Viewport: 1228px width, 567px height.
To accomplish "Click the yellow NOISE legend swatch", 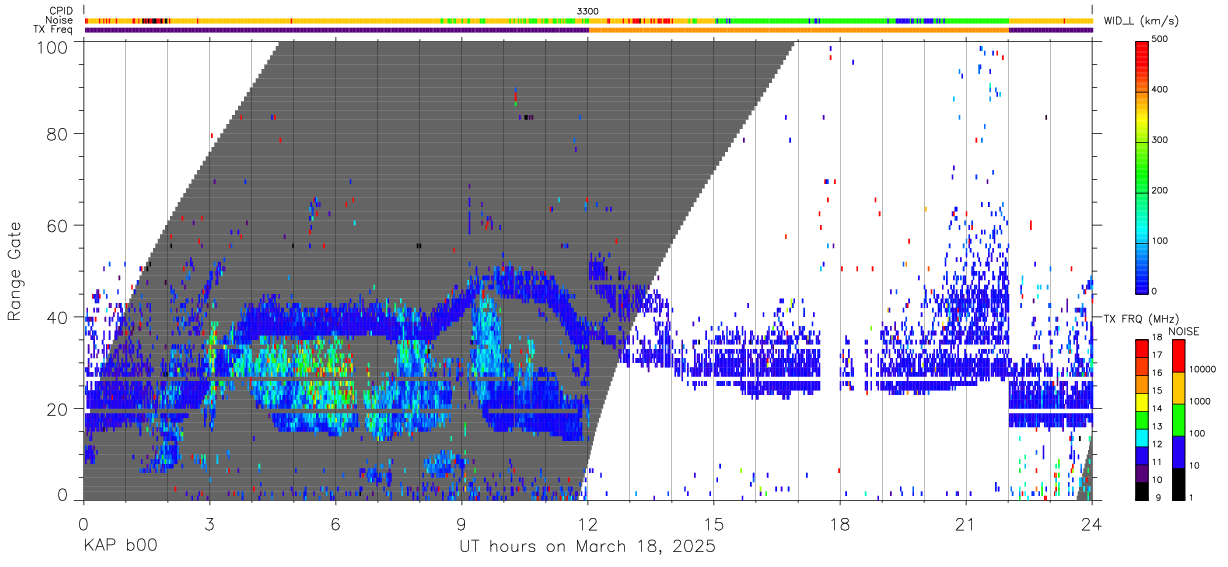I will [x=1178, y=387].
